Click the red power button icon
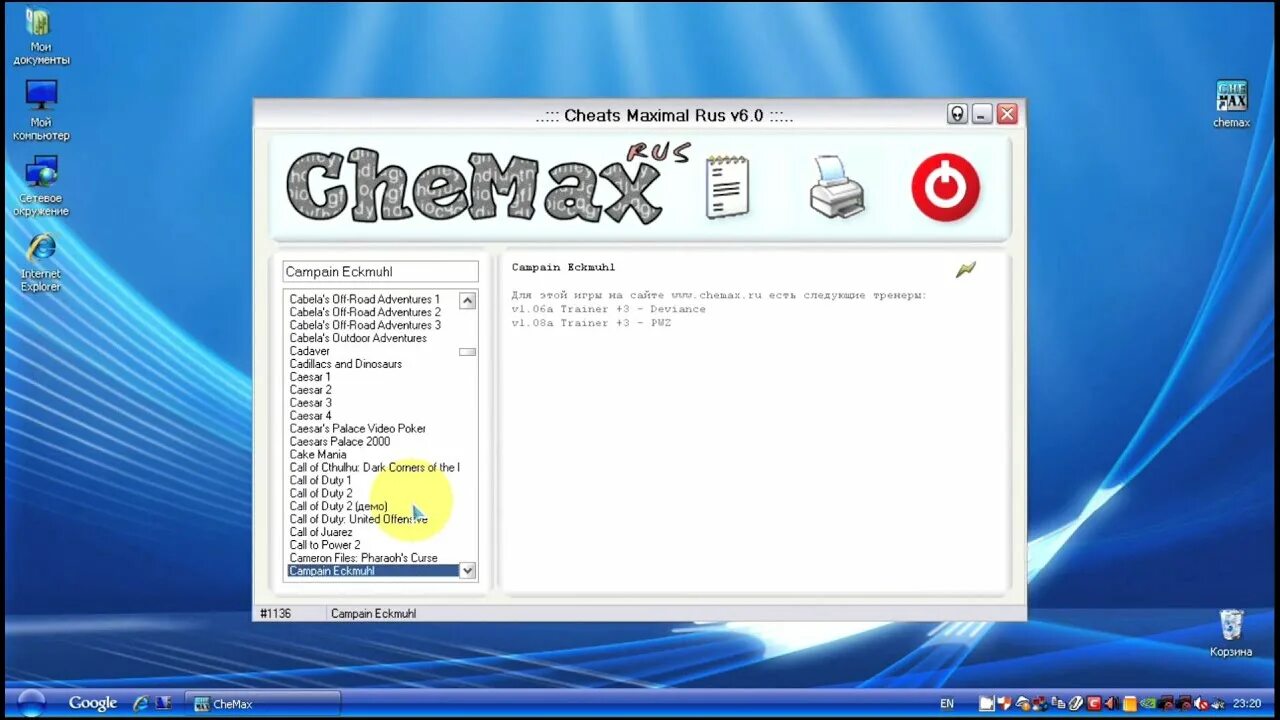 [945, 187]
